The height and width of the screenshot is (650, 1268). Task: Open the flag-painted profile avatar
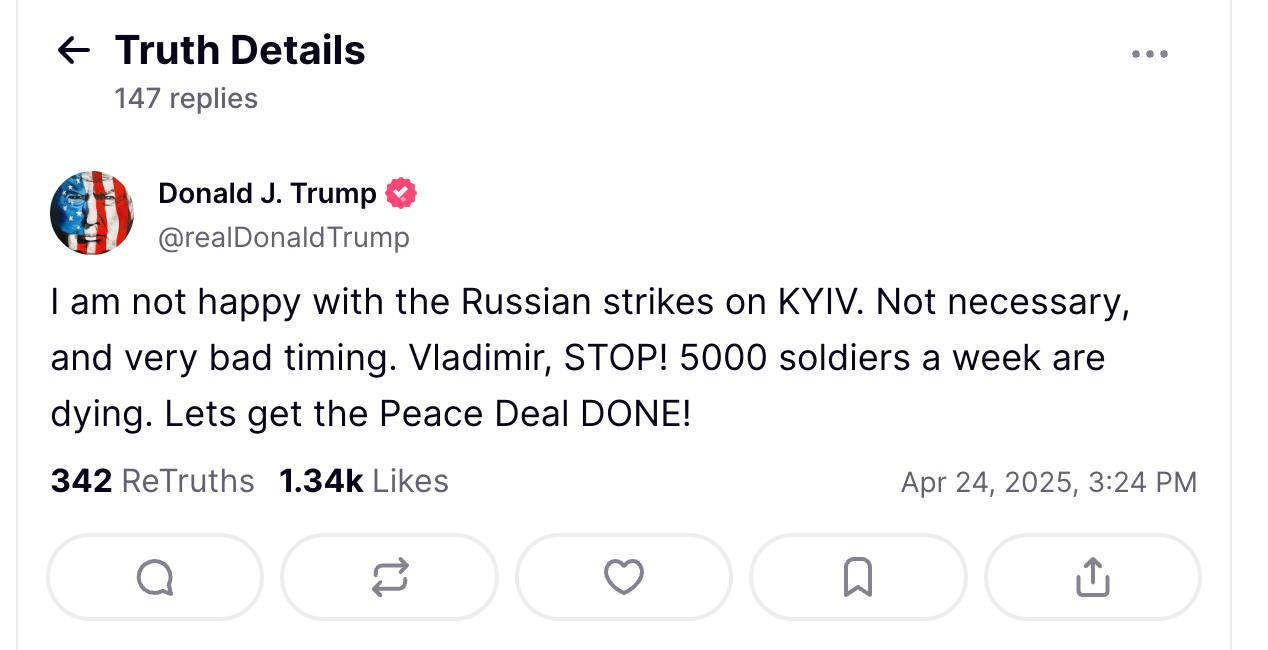point(92,213)
